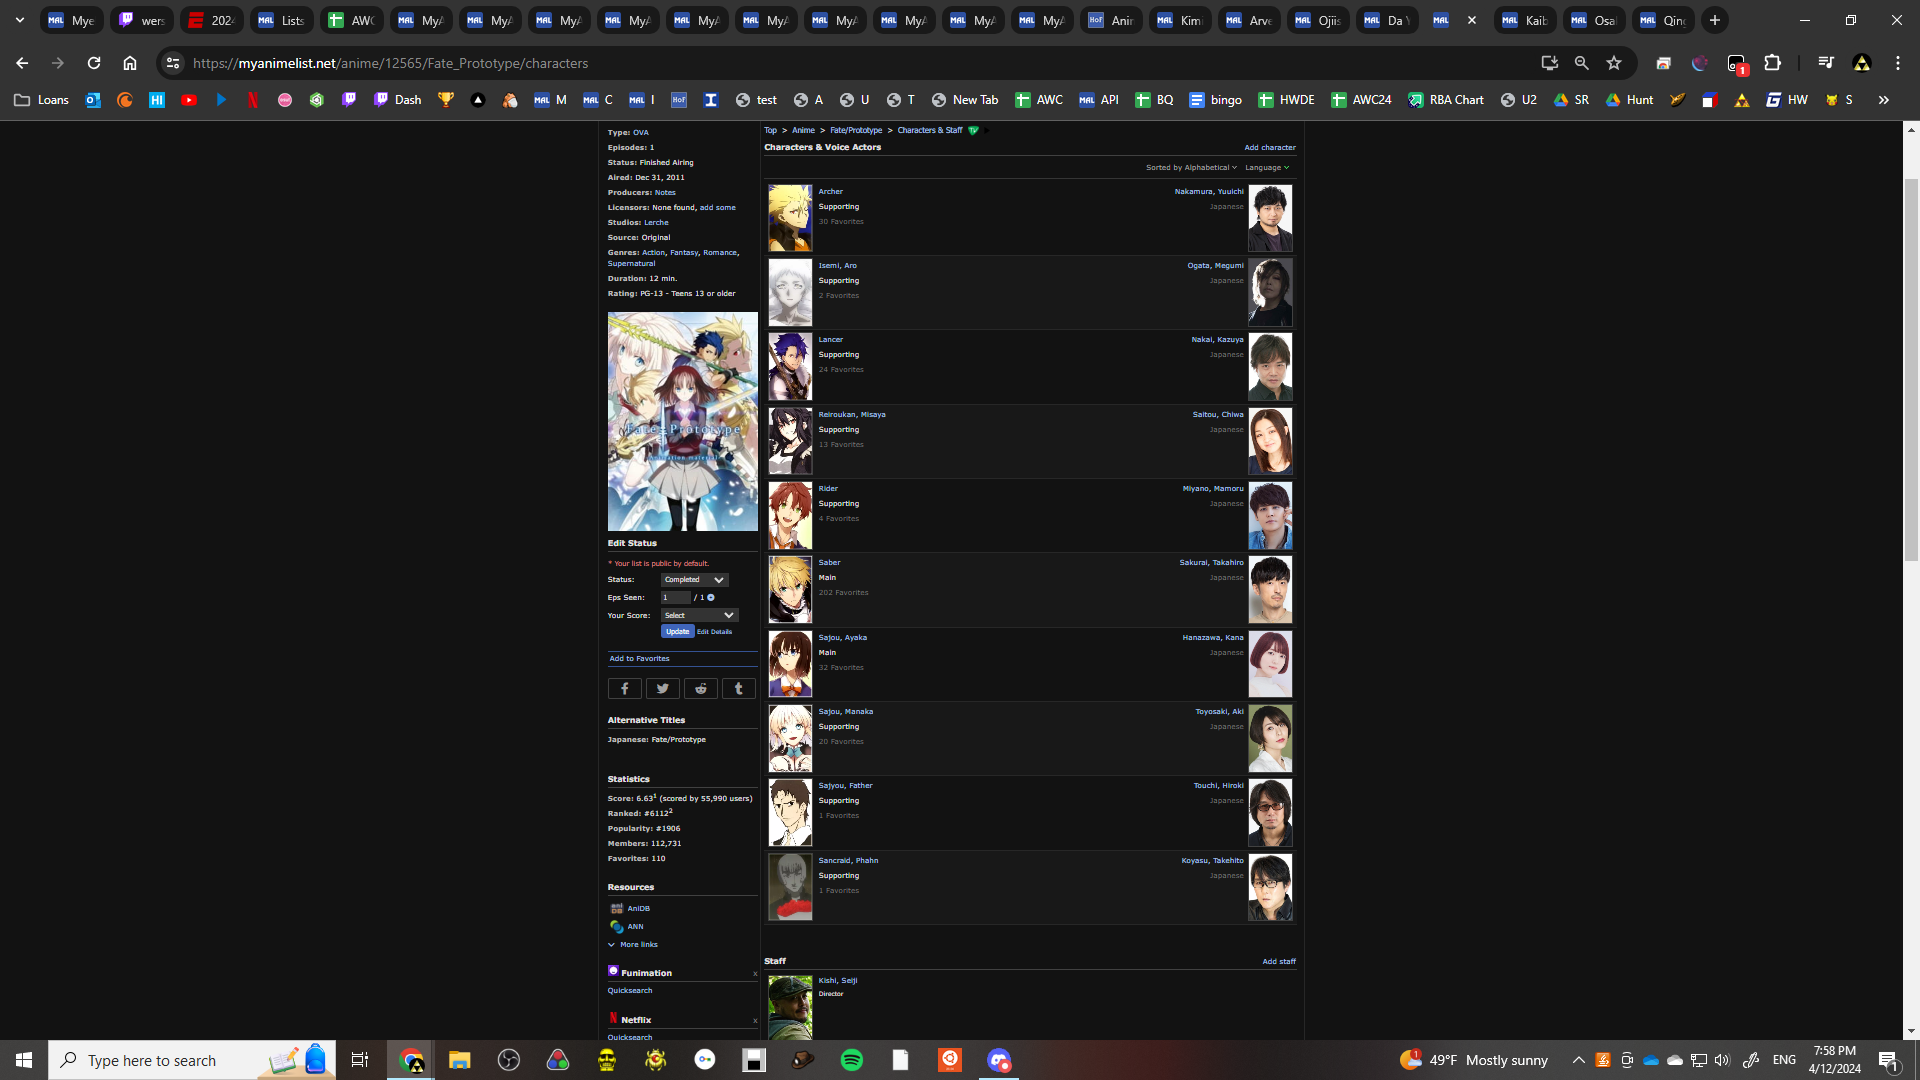Open Sorted by Alphabetical dropdown

(x=1191, y=168)
